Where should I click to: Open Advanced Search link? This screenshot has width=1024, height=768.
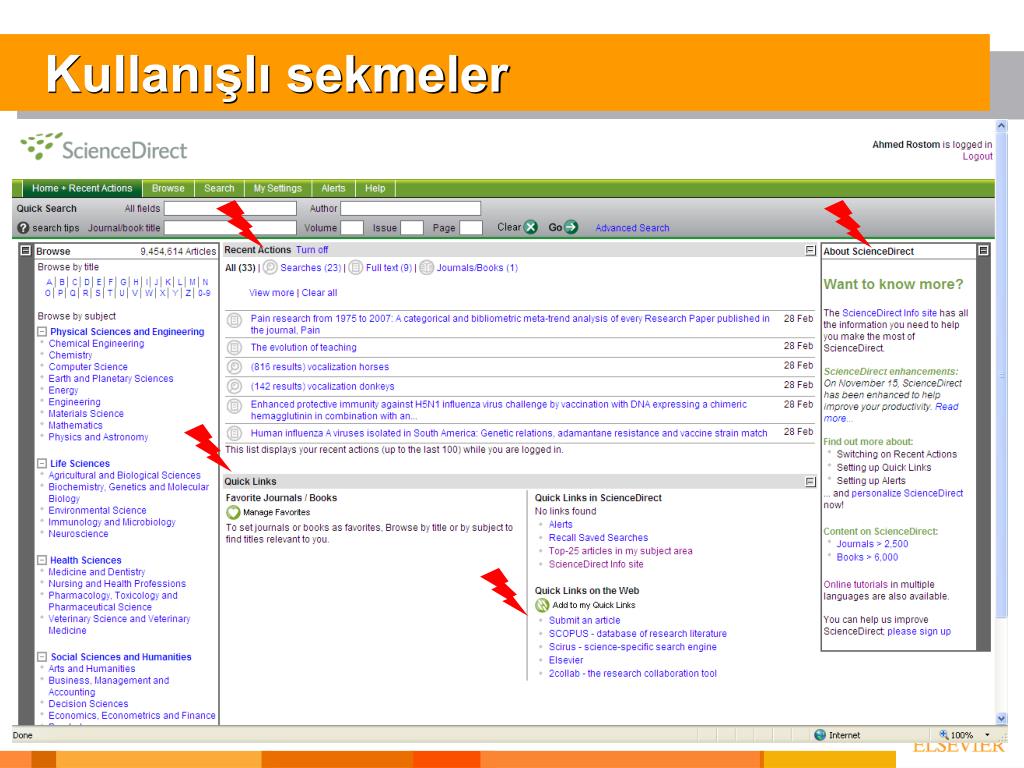(x=632, y=228)
